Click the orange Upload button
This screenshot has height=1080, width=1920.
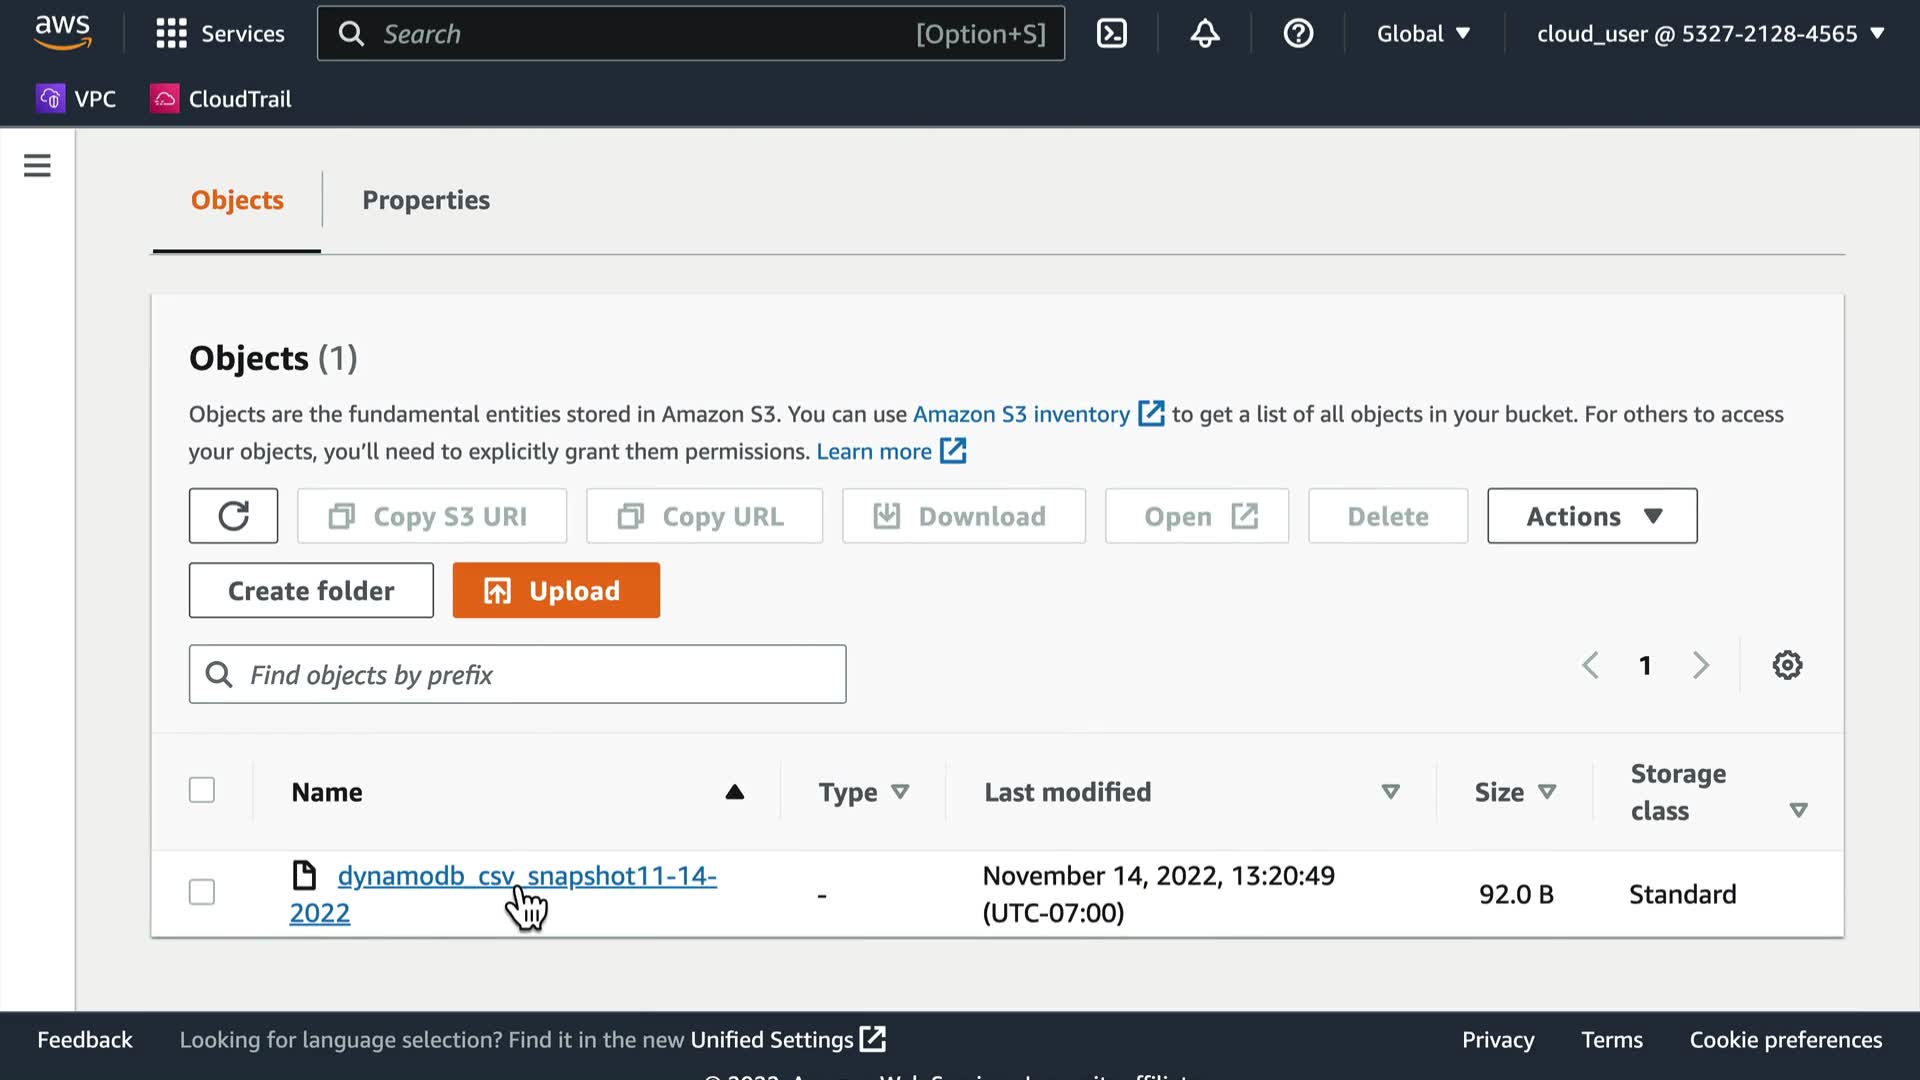[556, 590]
